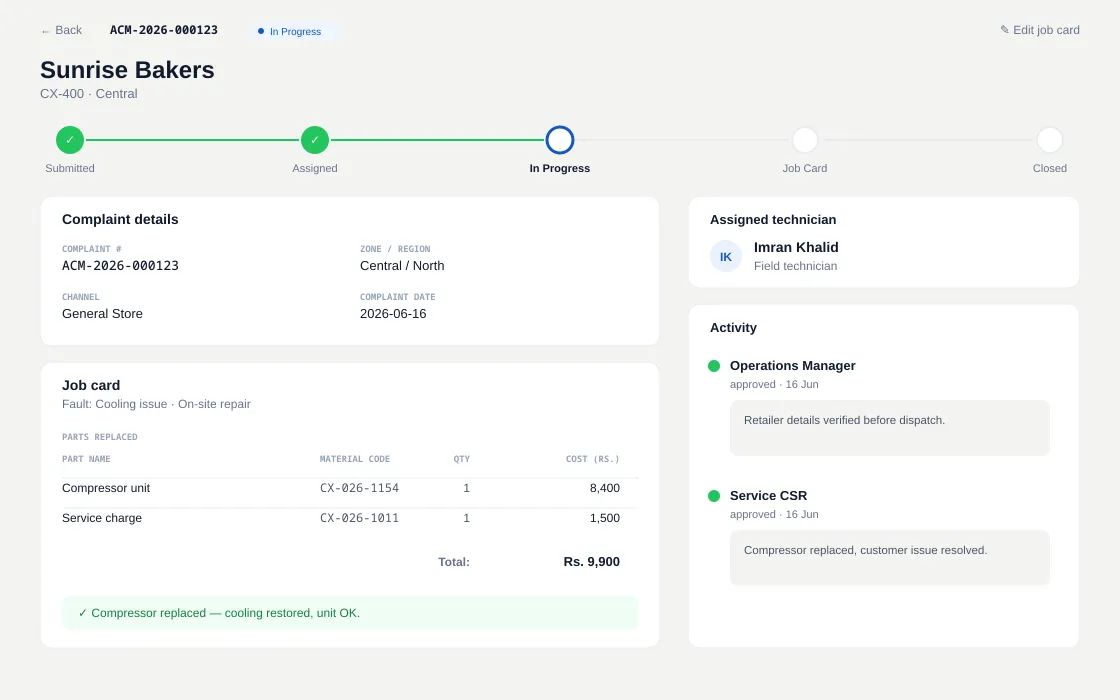This screenshot has width=1120, height=700.
Task: Click the Material Code column header
Action: [355, 459]
